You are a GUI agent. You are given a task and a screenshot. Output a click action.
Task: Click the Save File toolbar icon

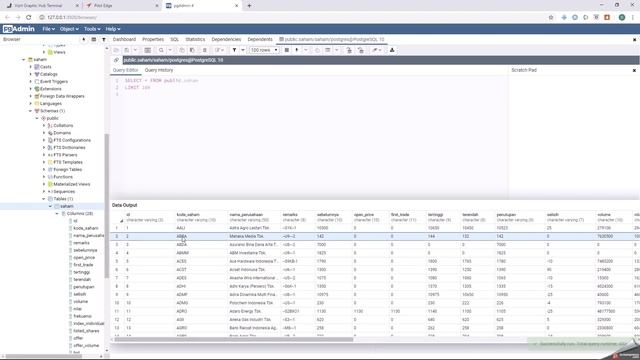pyautogui.click(x=127, y=50)
